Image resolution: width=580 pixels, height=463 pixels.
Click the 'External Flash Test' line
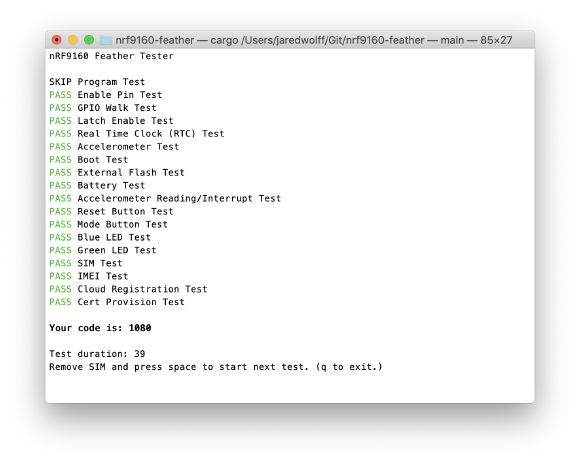coord(117,172)
